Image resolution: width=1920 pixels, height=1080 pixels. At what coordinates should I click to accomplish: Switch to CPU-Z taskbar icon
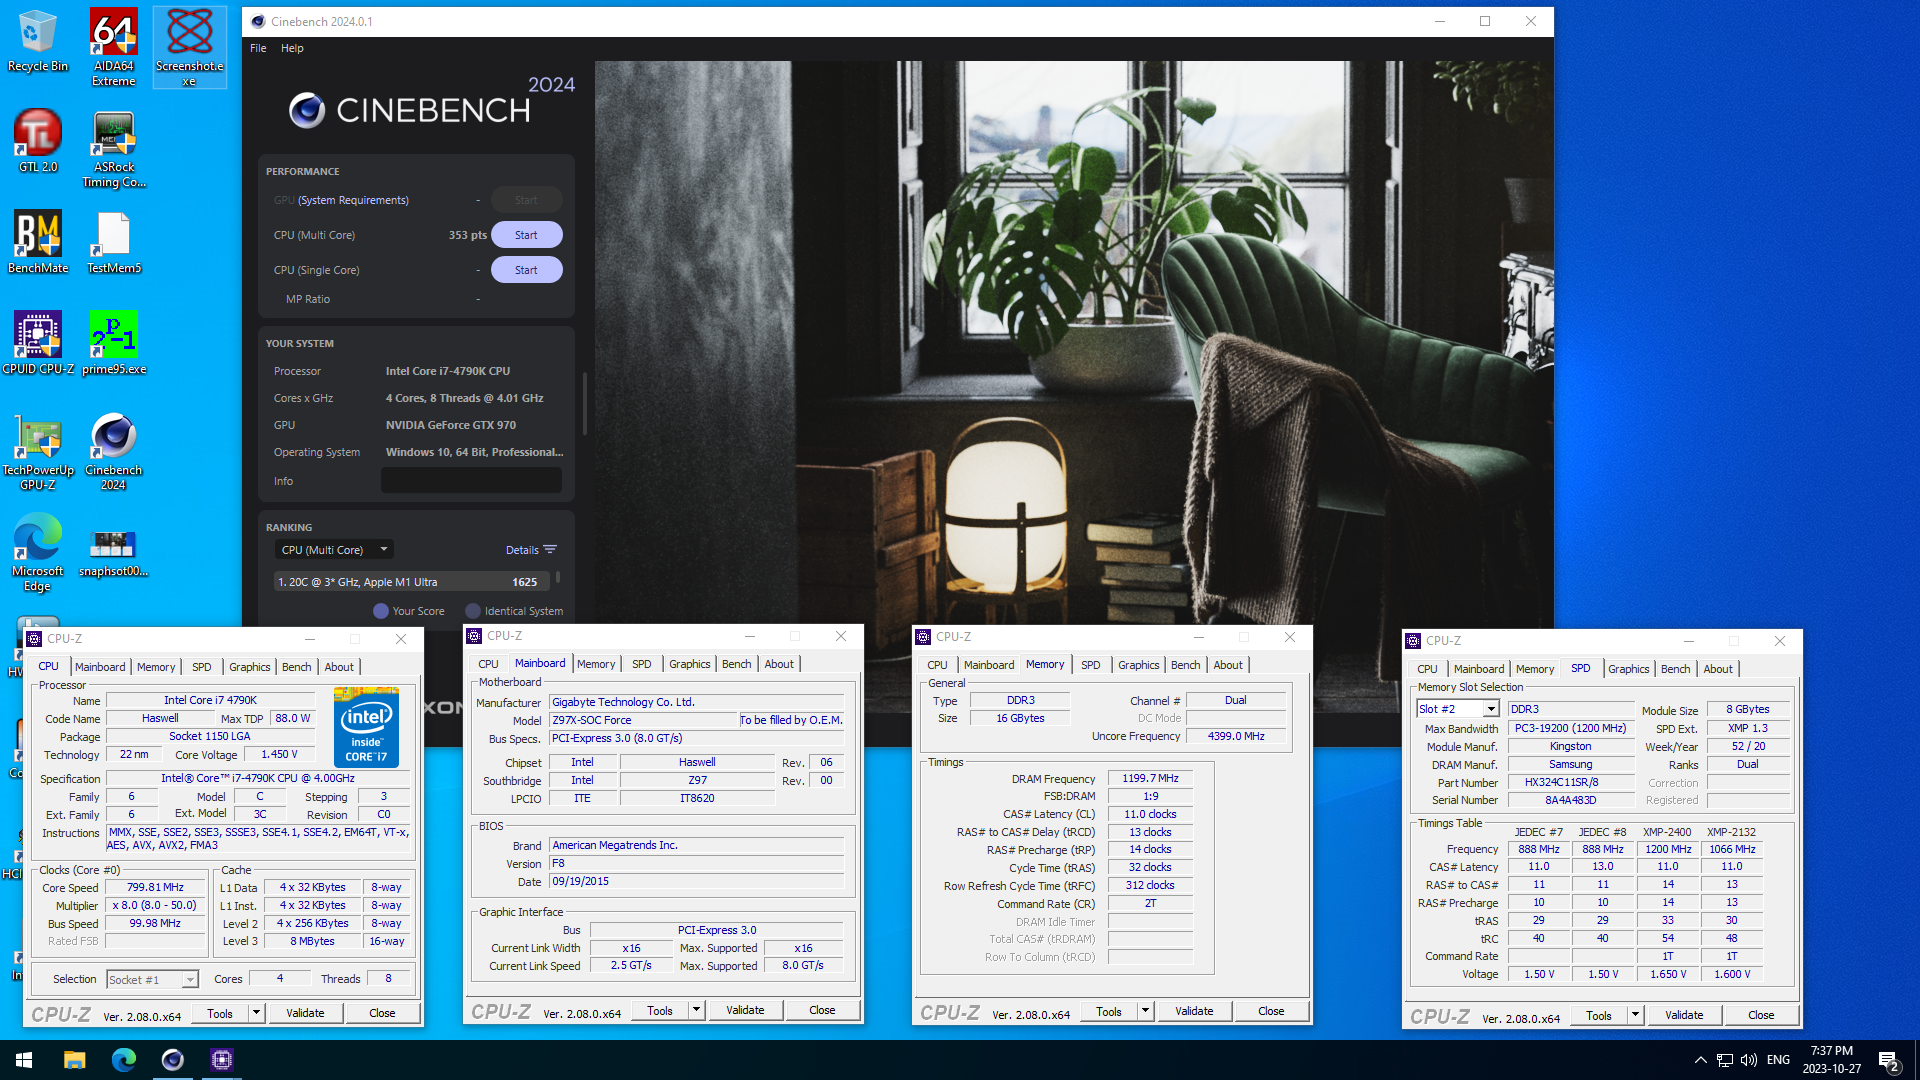click(x=222, y=1060)
